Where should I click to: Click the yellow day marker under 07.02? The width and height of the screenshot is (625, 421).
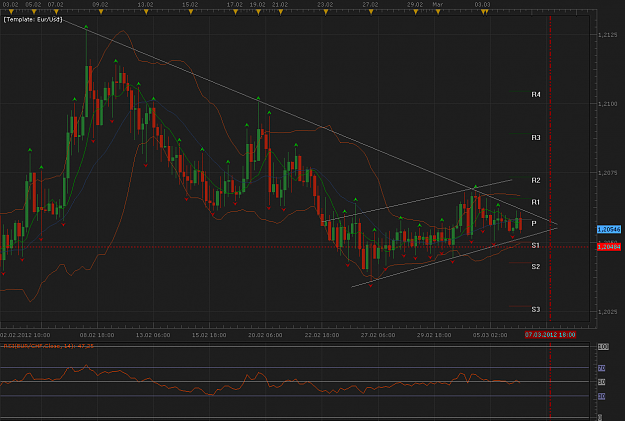(x=56, y=12)
